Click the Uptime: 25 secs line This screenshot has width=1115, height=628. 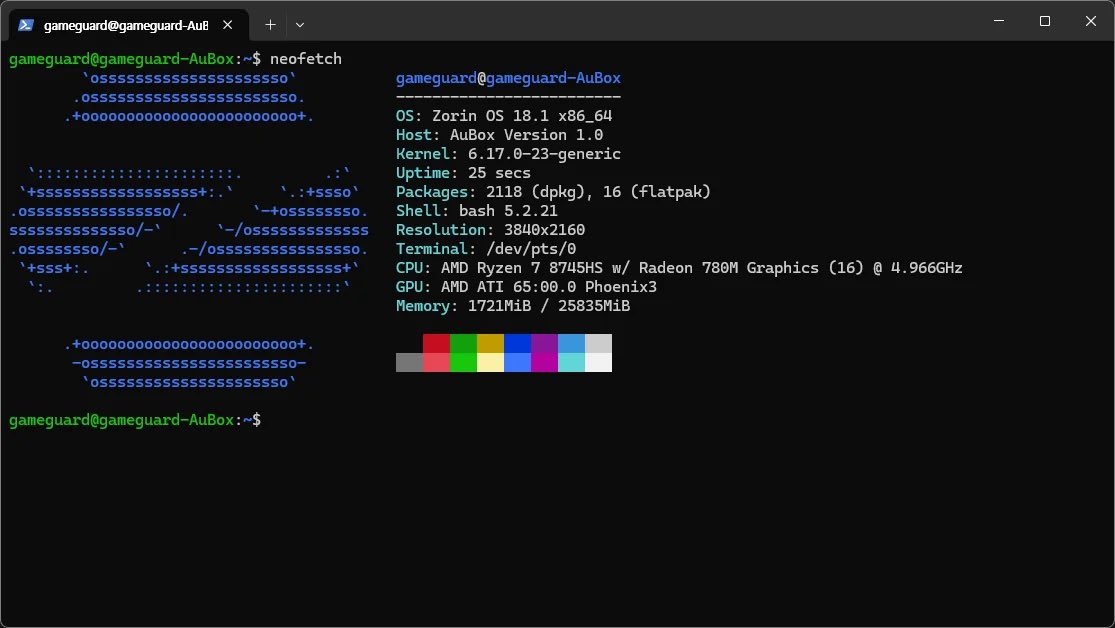463,173
